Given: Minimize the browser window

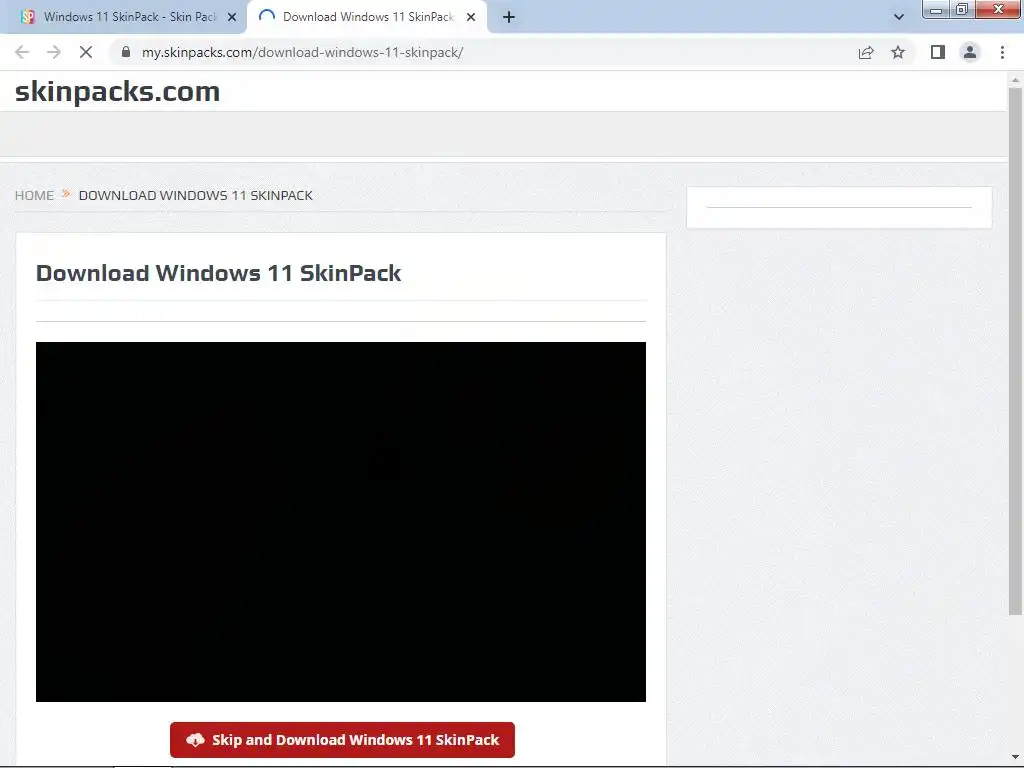Looking at the screenshot, I should 936,10.
